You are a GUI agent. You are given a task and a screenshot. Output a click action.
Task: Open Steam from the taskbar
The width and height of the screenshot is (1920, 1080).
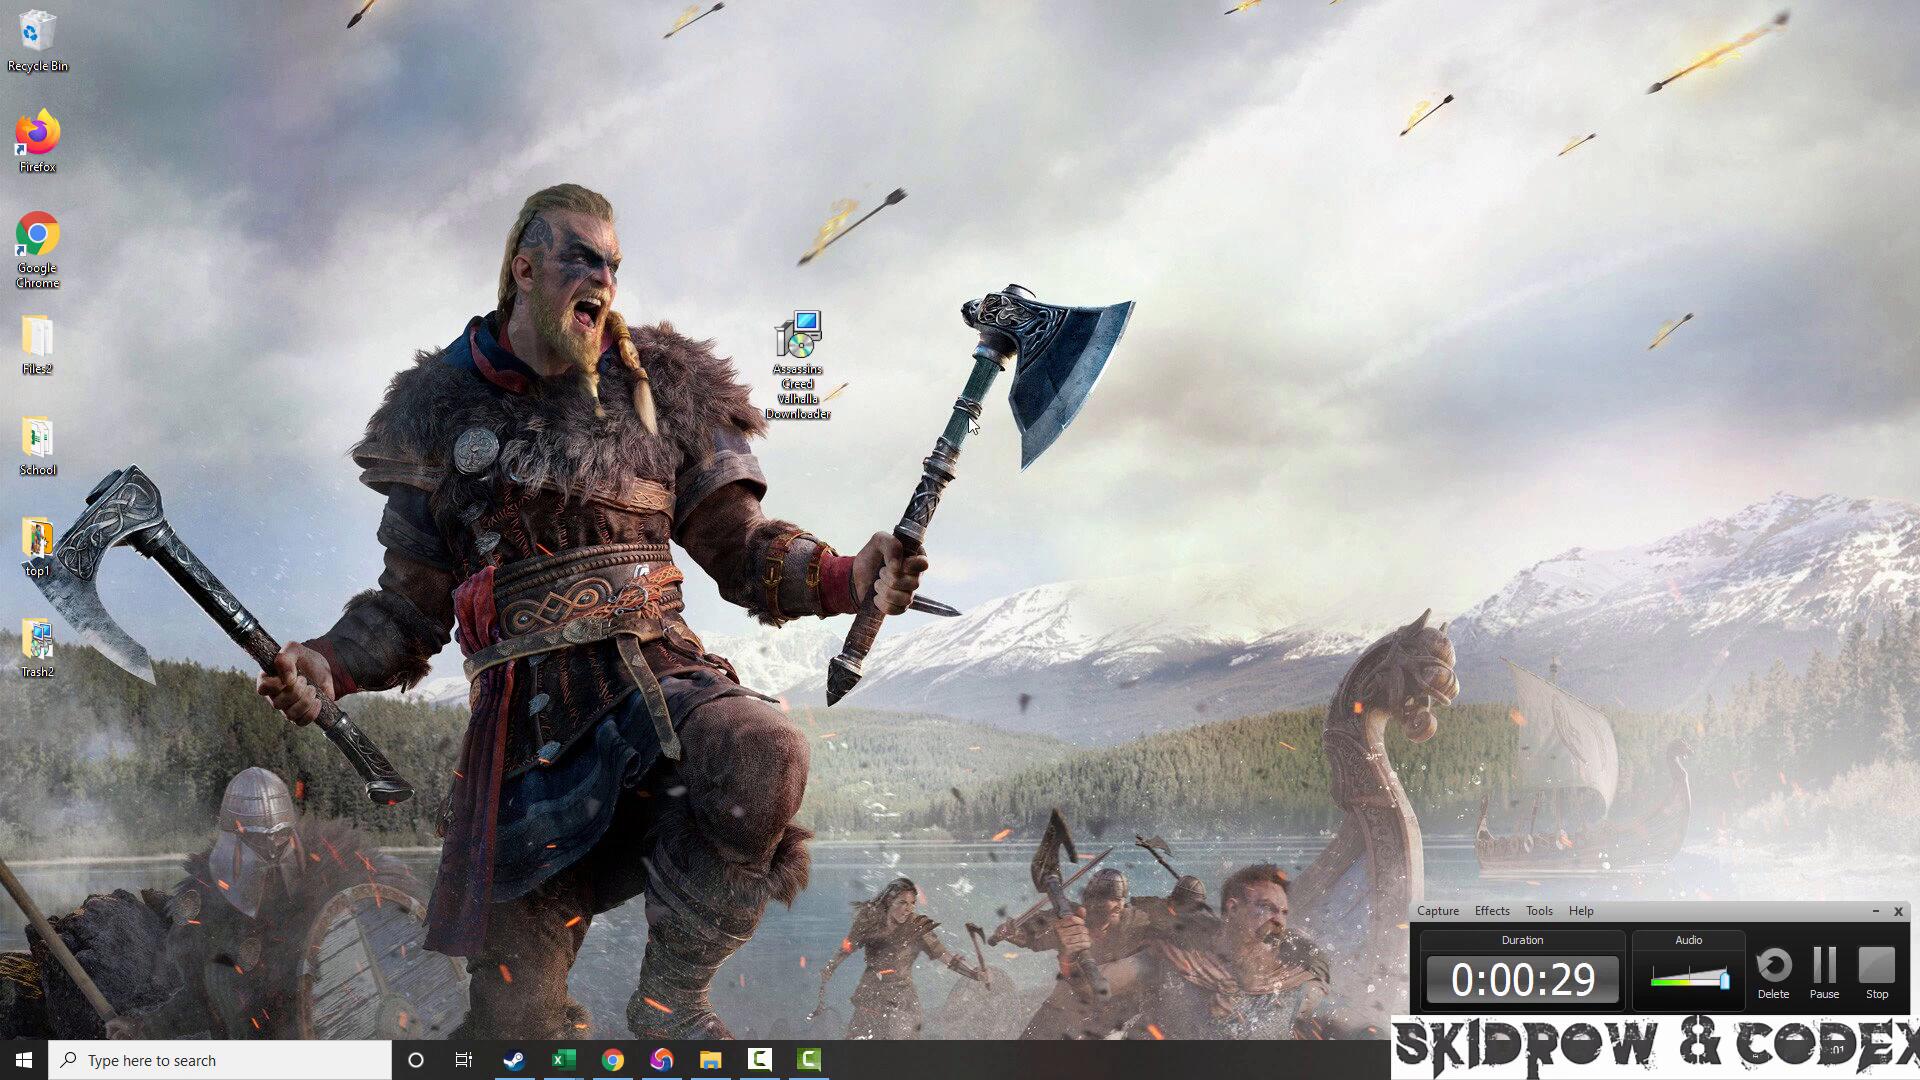(514, 1060)
